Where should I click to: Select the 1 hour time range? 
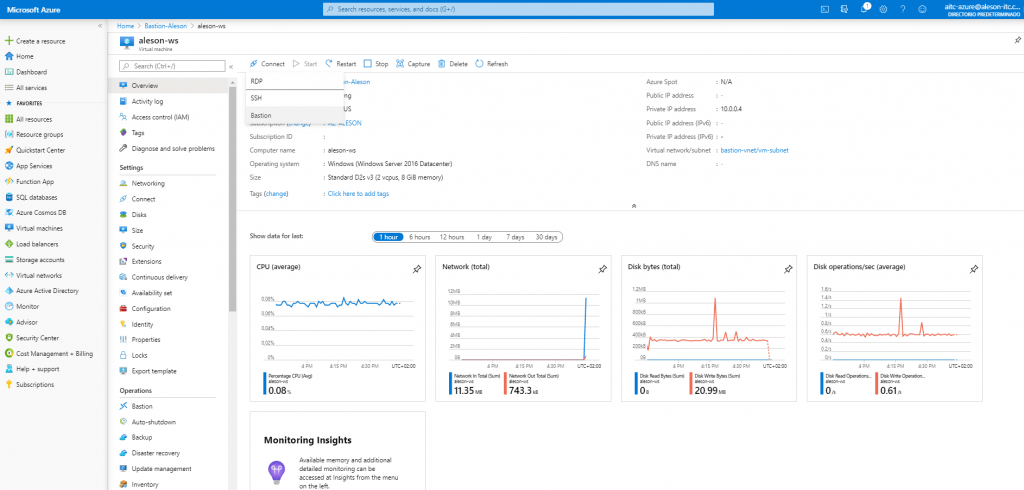pyautogui.click(x=389, y=237)
